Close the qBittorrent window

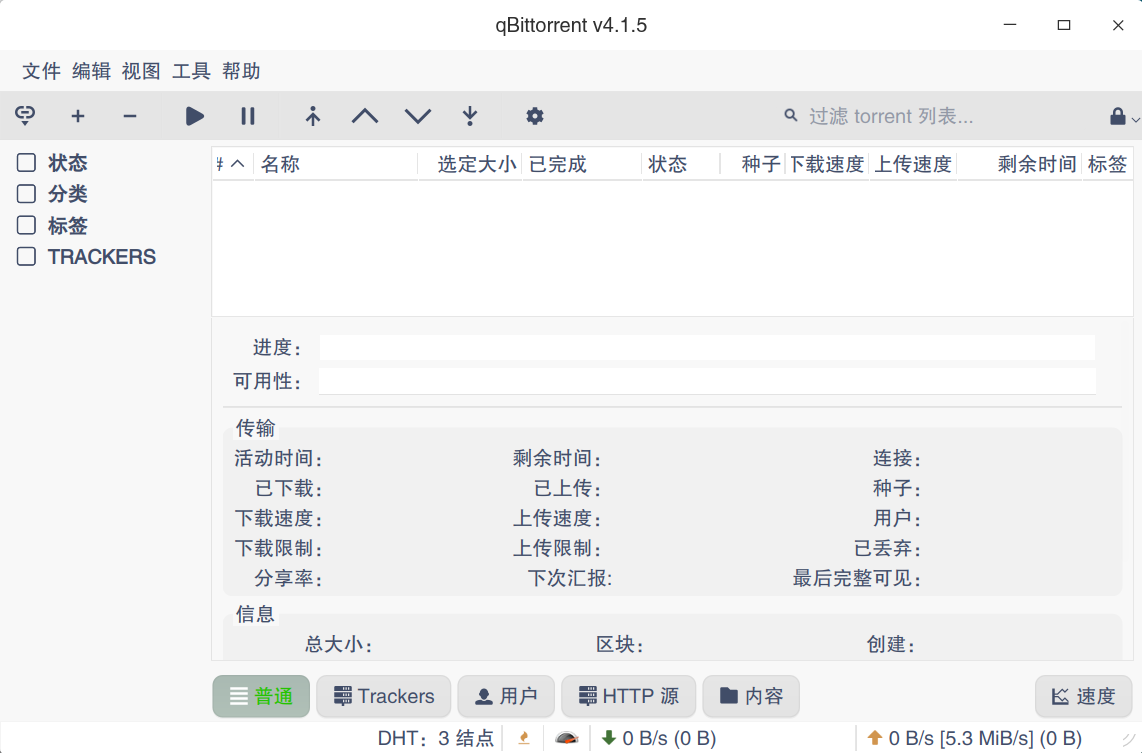pyautogui.click(x=1118, y=25)
